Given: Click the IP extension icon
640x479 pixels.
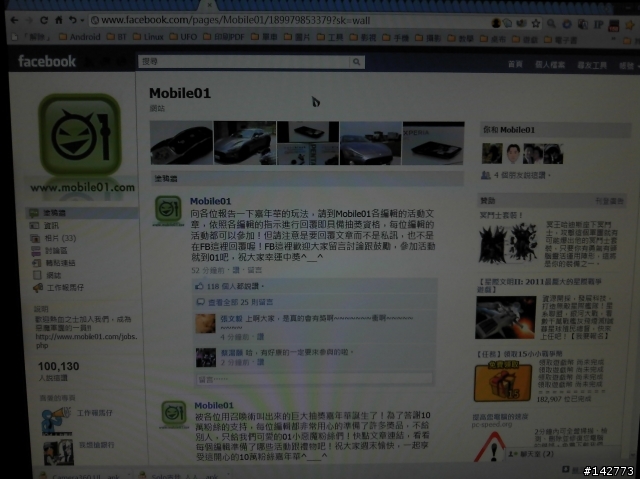Looking at the screenshot, I should point(598,24).
